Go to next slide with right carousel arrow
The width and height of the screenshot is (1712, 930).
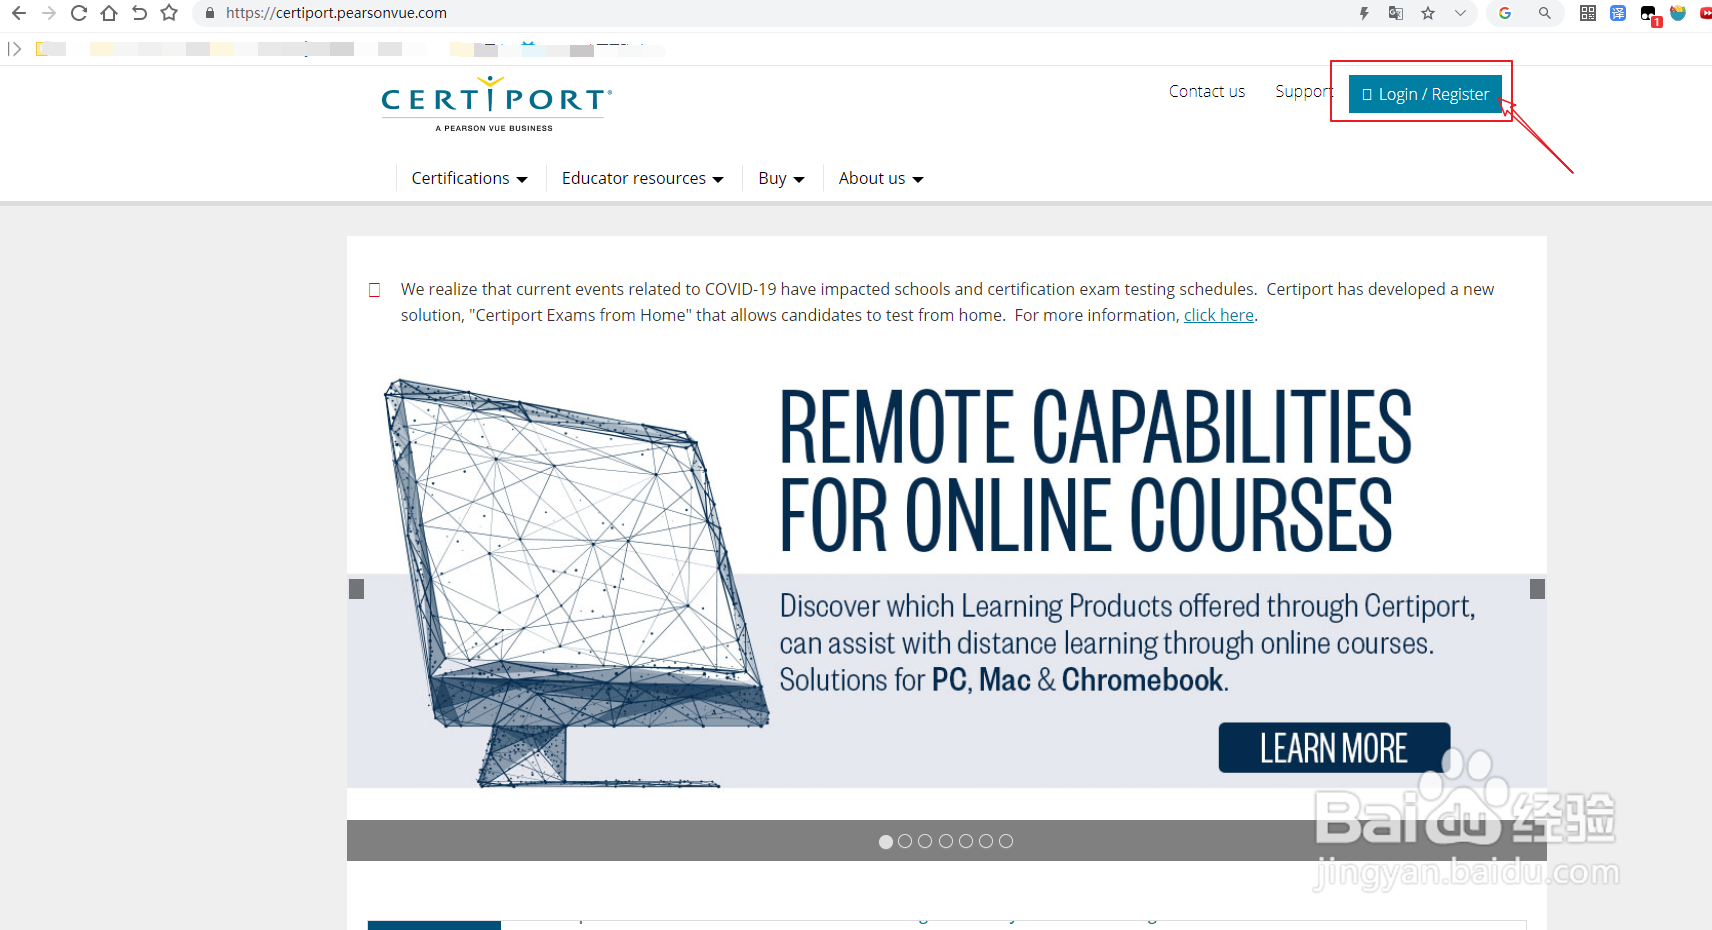(1538, 589)
